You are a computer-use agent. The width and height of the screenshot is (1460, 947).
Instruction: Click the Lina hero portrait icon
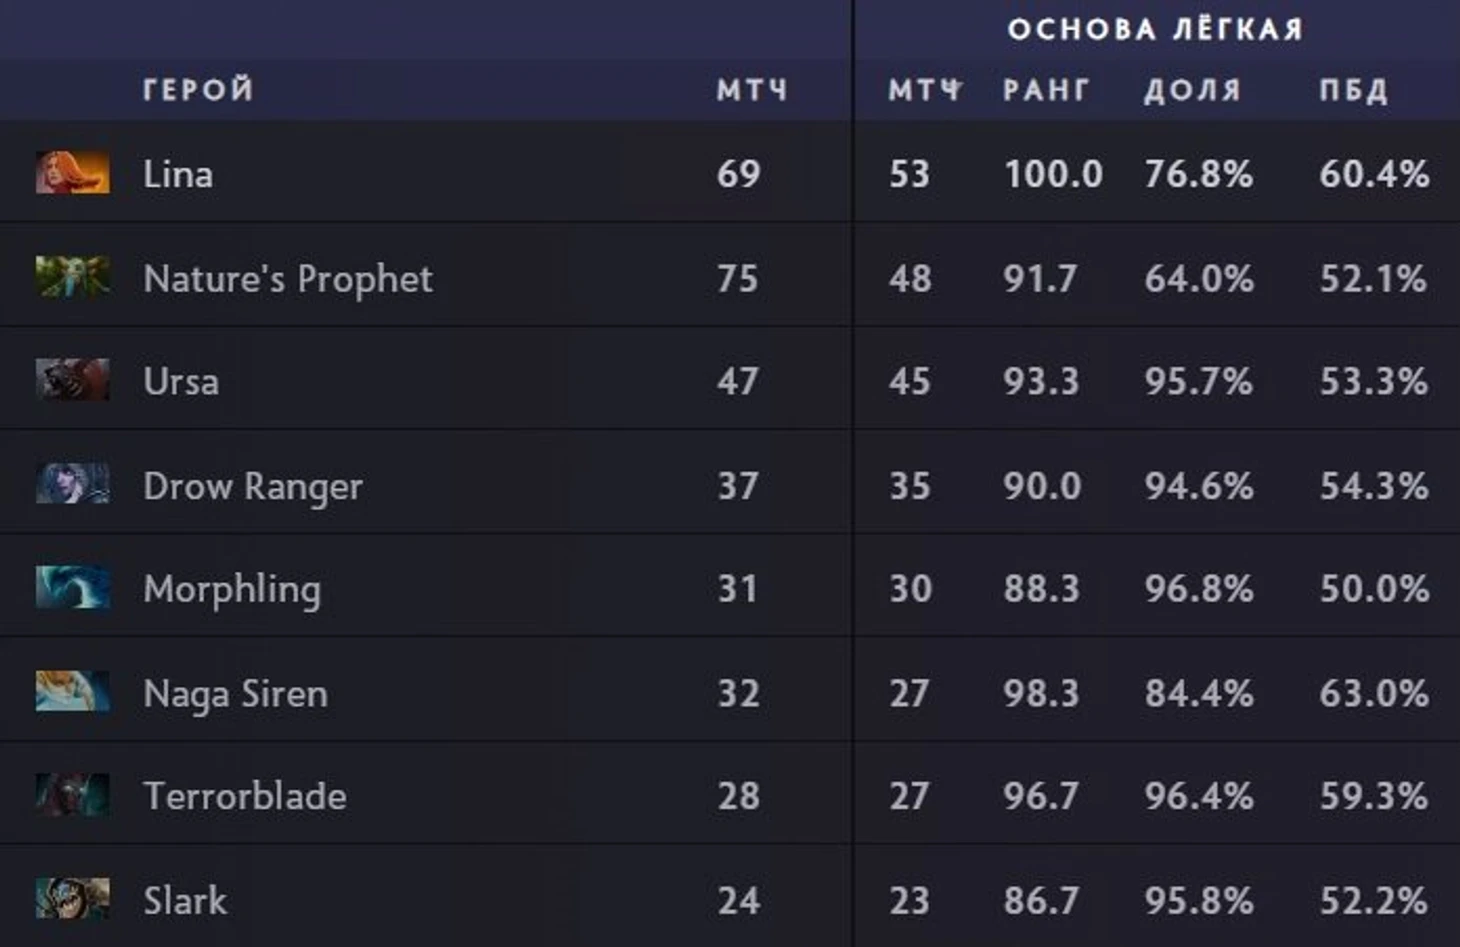[72, 173]
